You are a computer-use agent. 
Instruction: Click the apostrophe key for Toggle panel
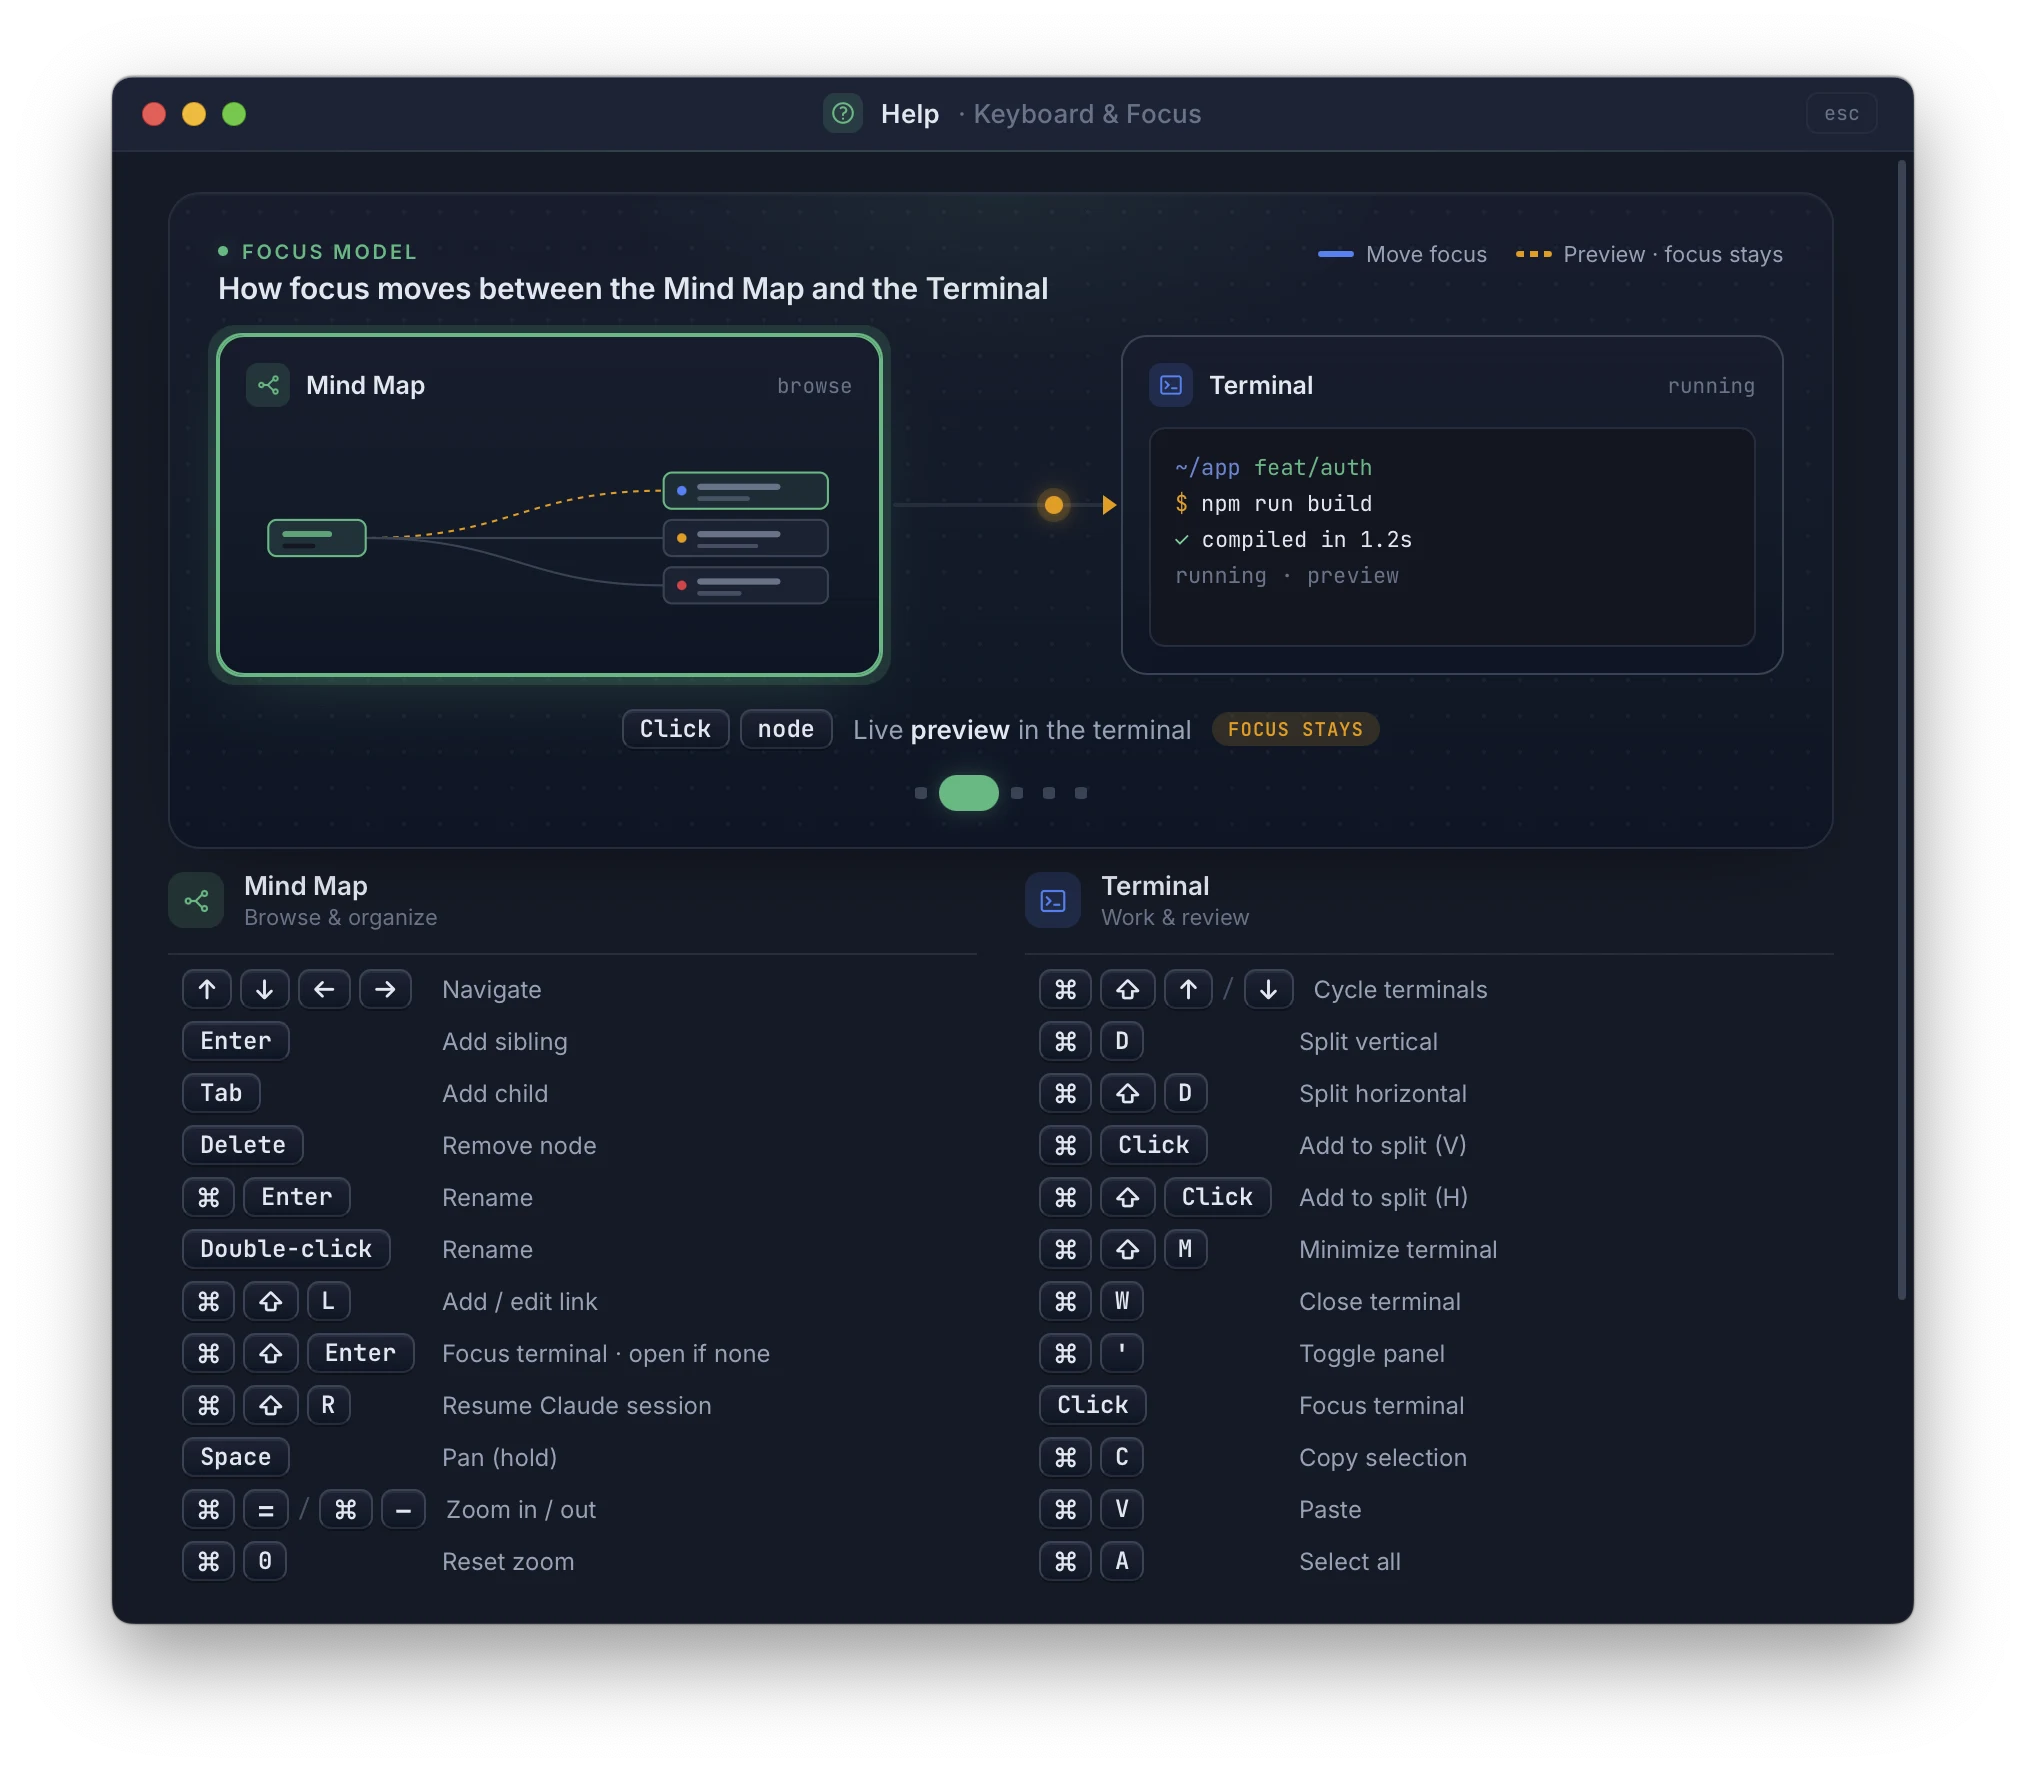(1122, 1353)
